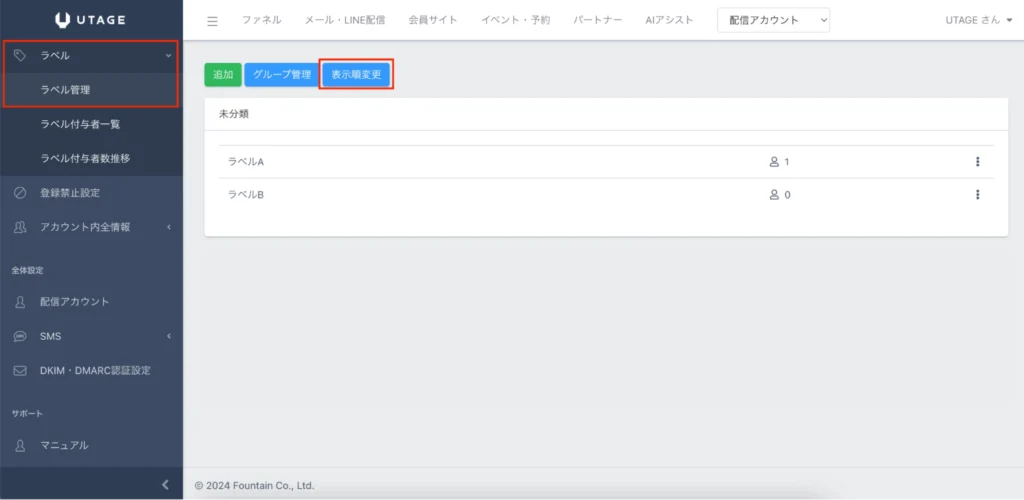Open the three-dot menu for ラベルB
Image resolution: width=1024 pixels, height=500 pixels.
[x=977, y=194]
